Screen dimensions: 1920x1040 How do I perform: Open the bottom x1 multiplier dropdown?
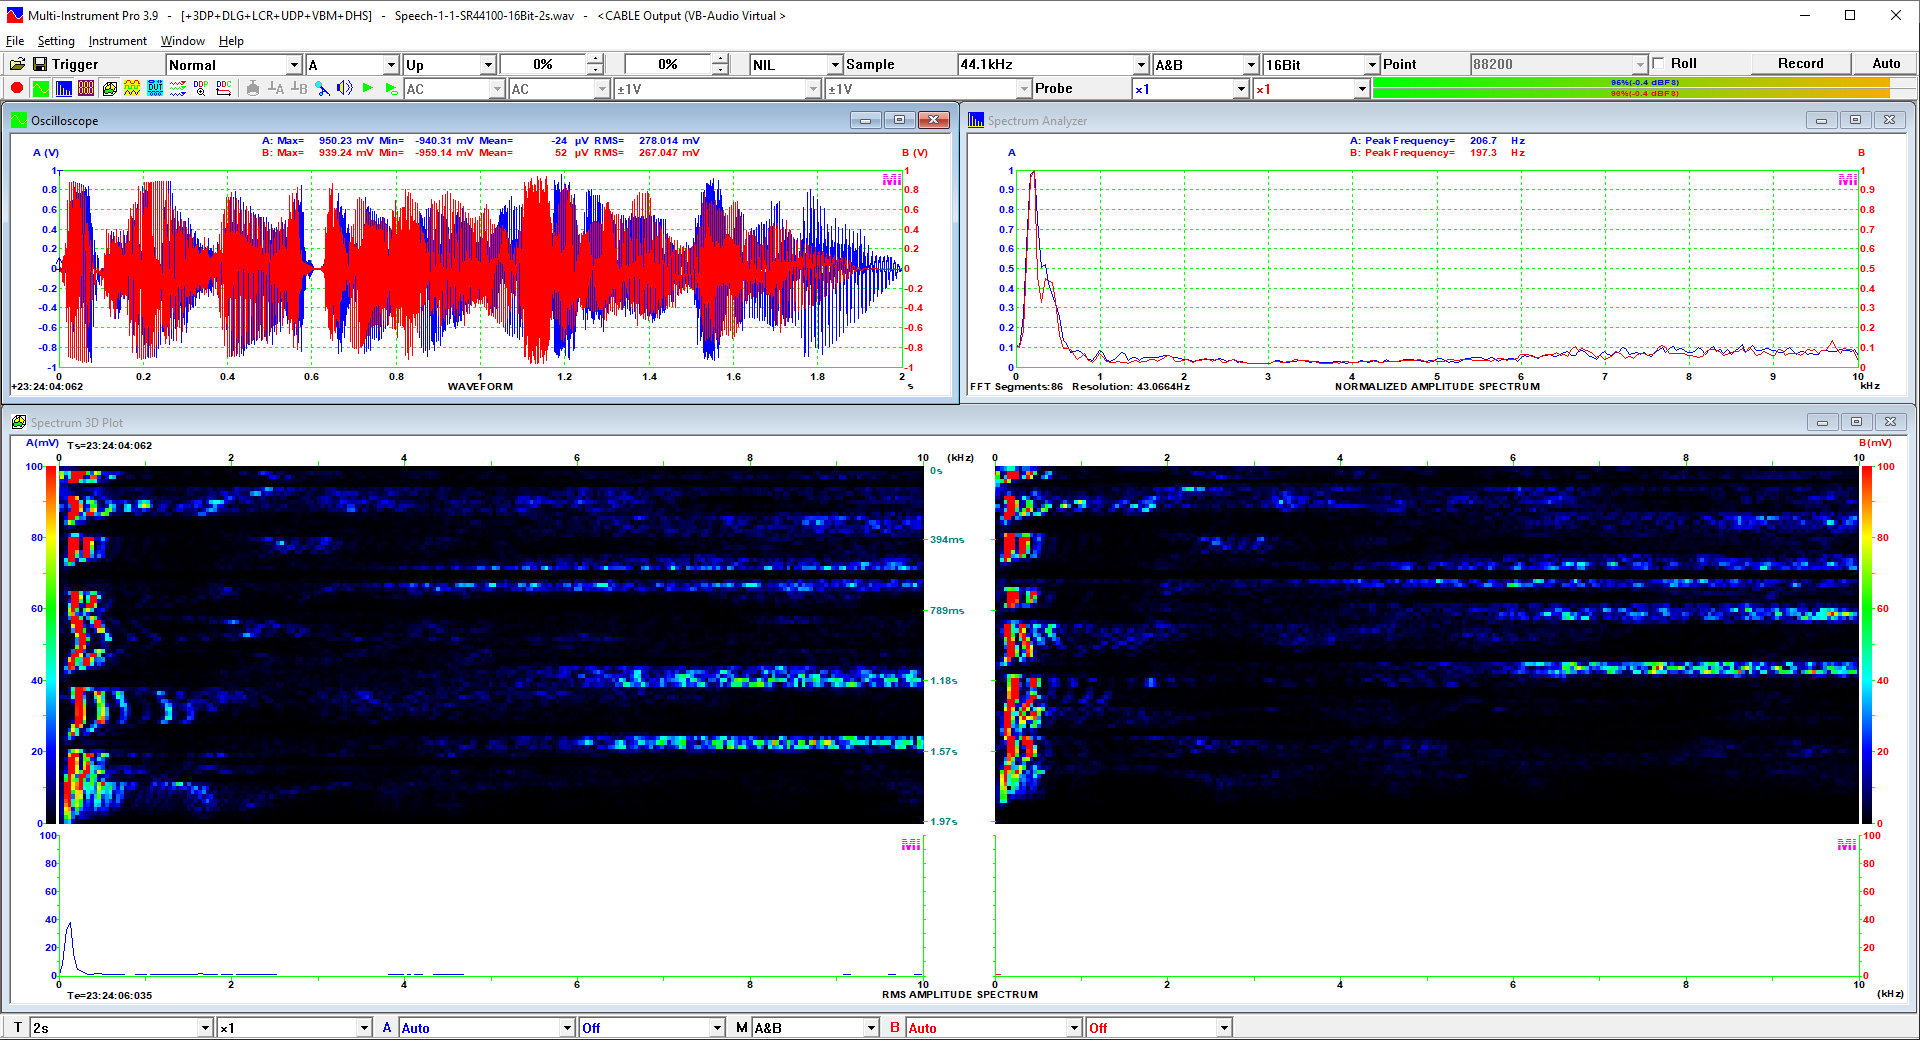pyautogui.click(x=295, y=1027)
